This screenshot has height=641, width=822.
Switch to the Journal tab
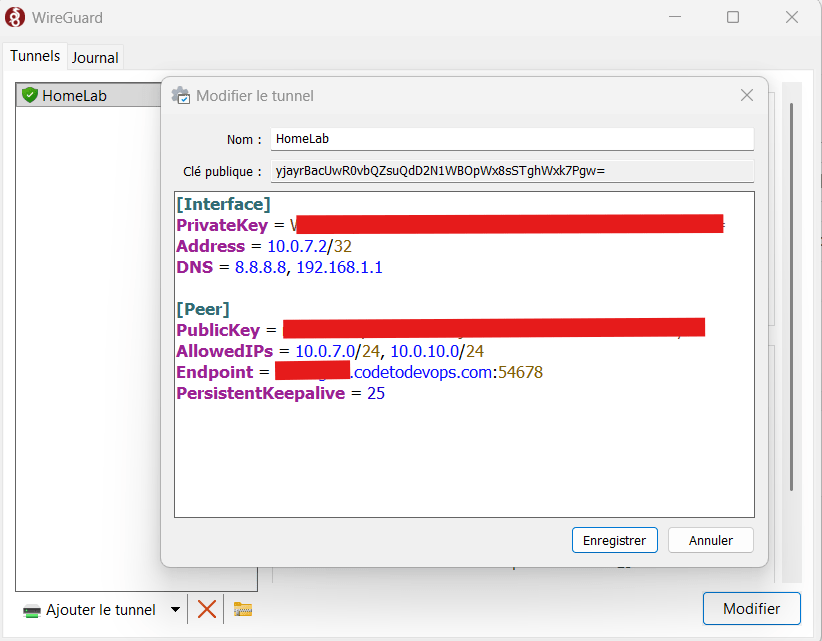[x=95, y=58]
